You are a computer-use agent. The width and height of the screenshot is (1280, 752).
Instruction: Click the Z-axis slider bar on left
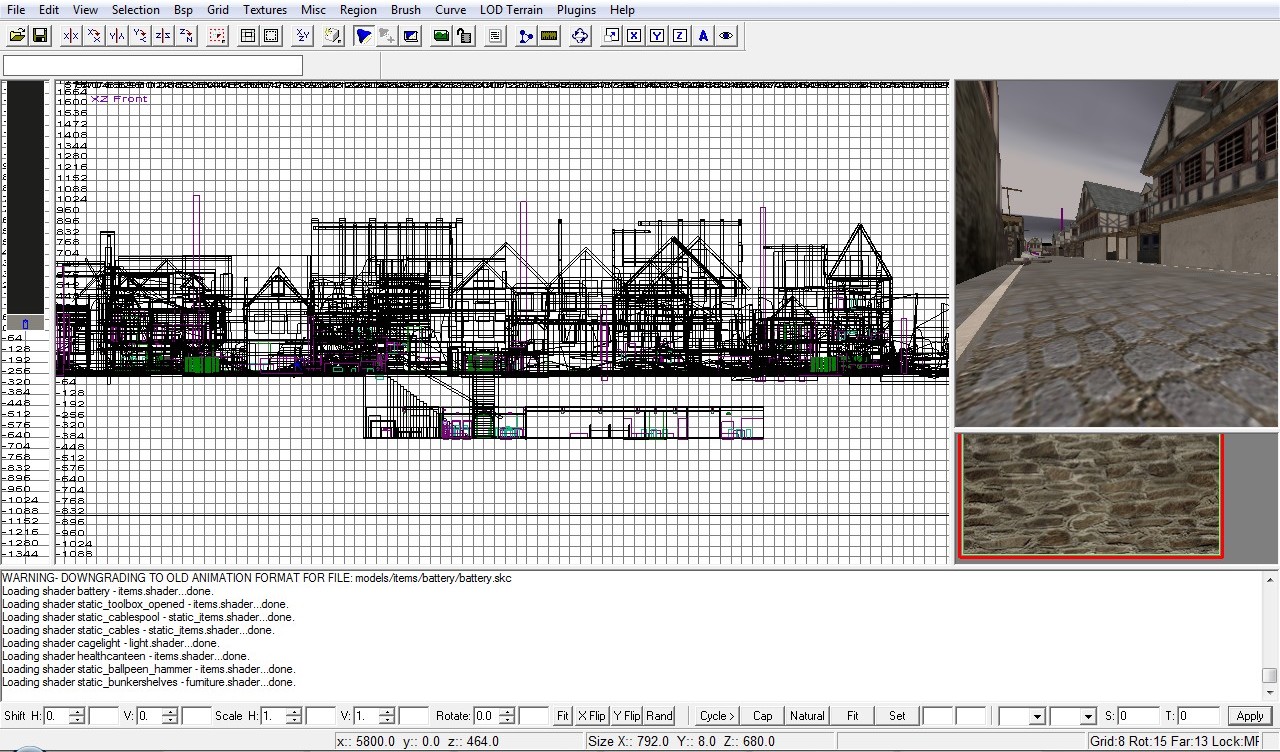25,200
